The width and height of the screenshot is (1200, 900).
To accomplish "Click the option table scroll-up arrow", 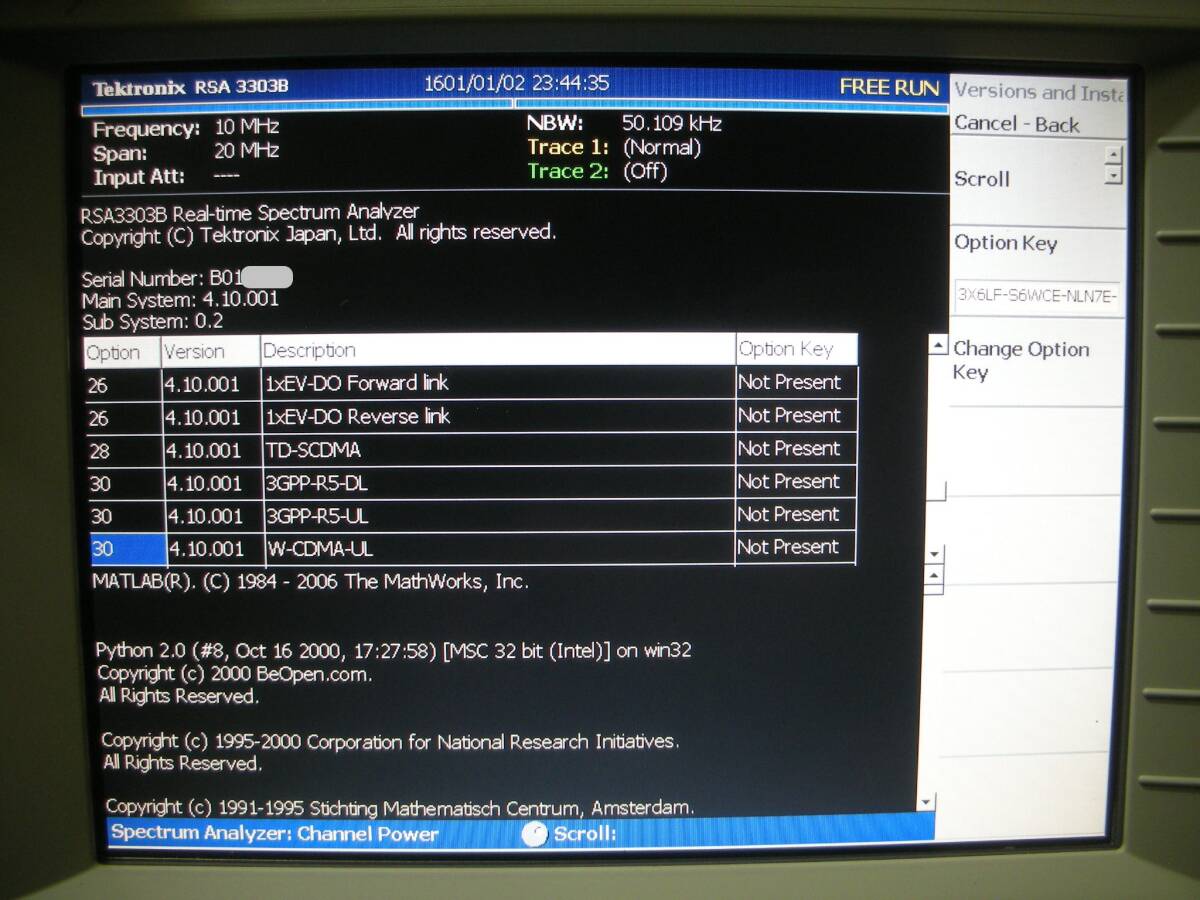I will (x=938, y=346).
